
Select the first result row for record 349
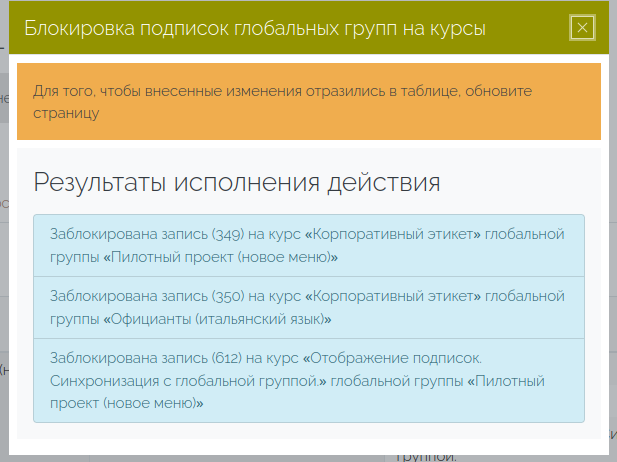coord(309,245)
